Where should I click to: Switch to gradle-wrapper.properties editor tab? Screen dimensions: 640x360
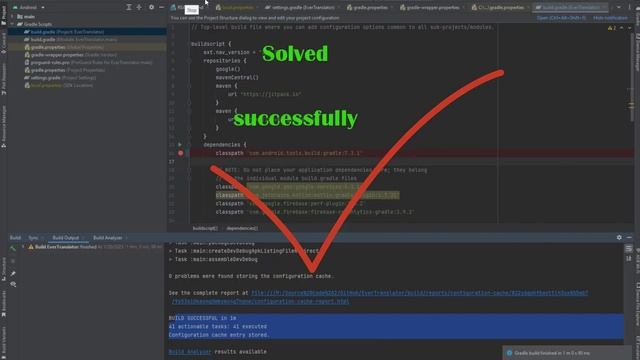click(x=432, y=7)
